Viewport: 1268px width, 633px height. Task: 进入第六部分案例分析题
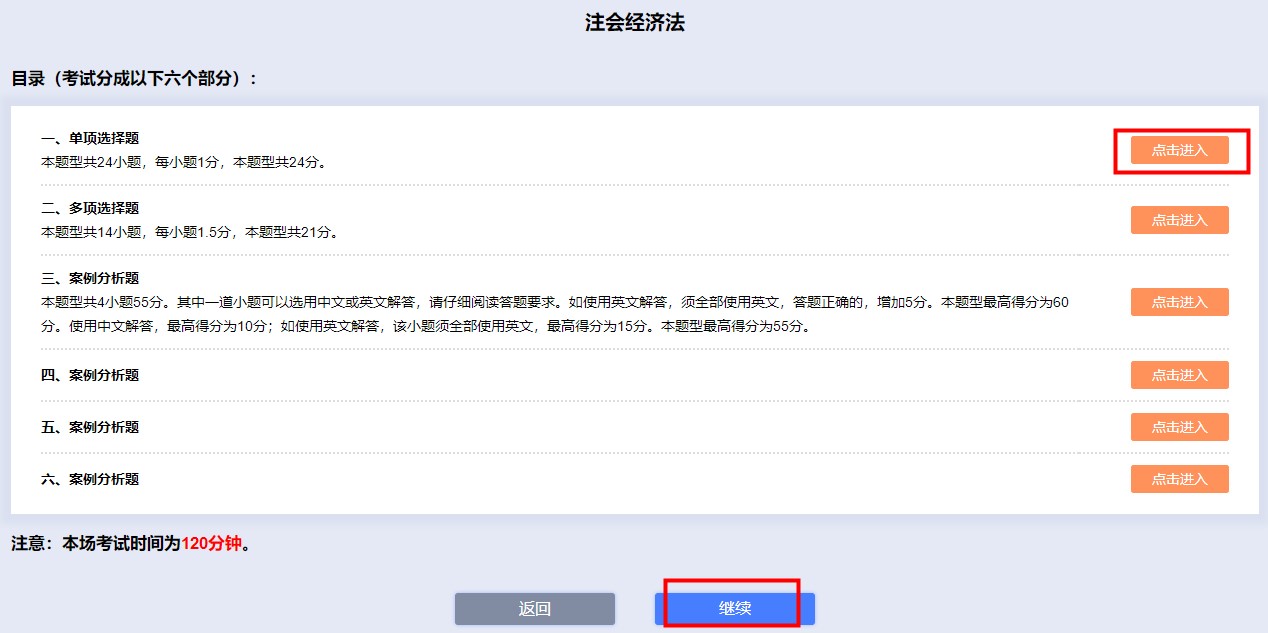pos(1180,478)
